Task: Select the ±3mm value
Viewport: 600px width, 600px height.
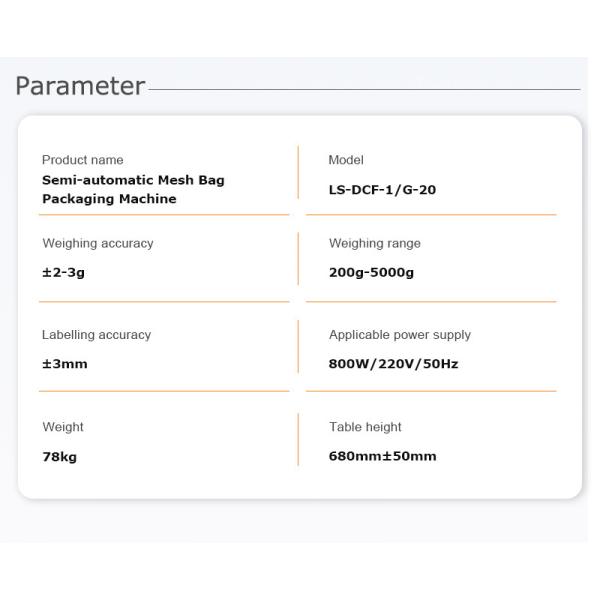Action: click(65, 364)
